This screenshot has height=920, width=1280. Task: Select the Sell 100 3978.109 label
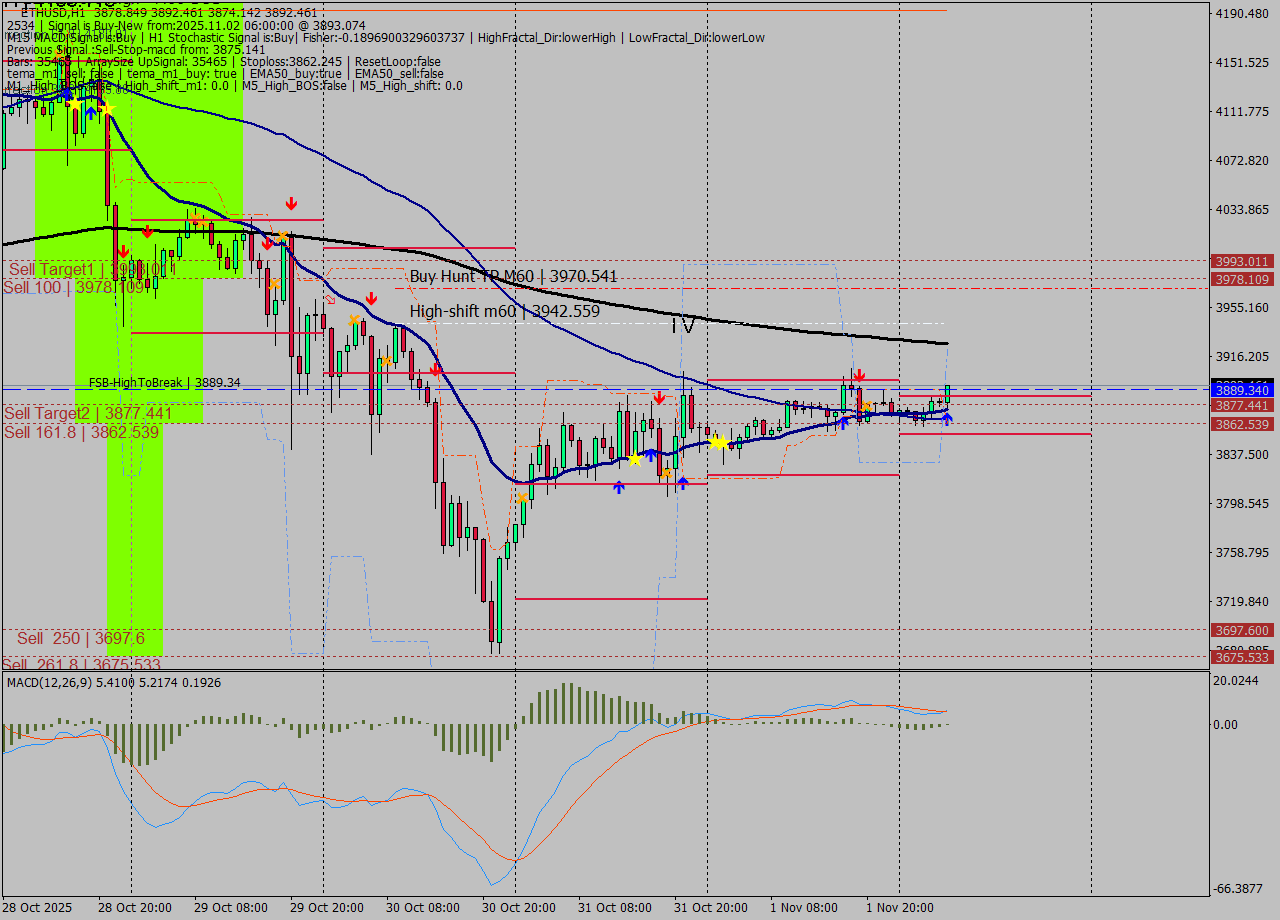(73, 287)
